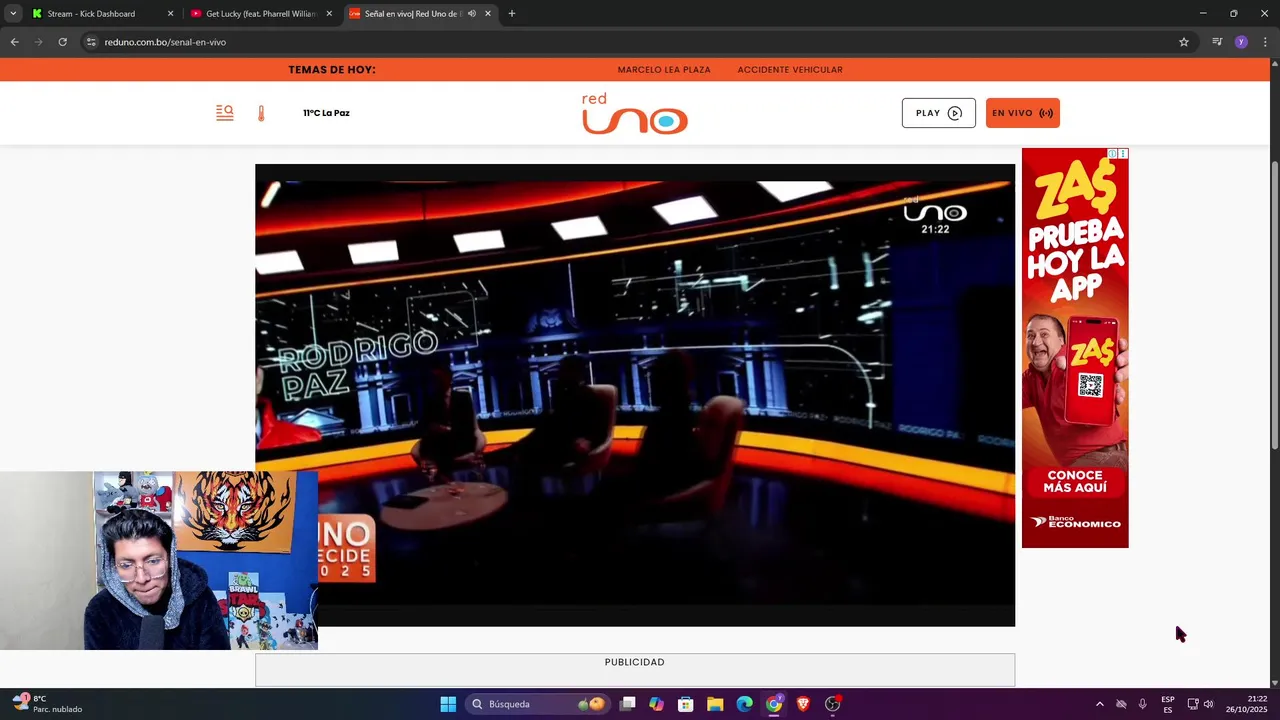Open the site menu search icon
The height and width of the screenshot is (720, 1280).
(225, 113)
